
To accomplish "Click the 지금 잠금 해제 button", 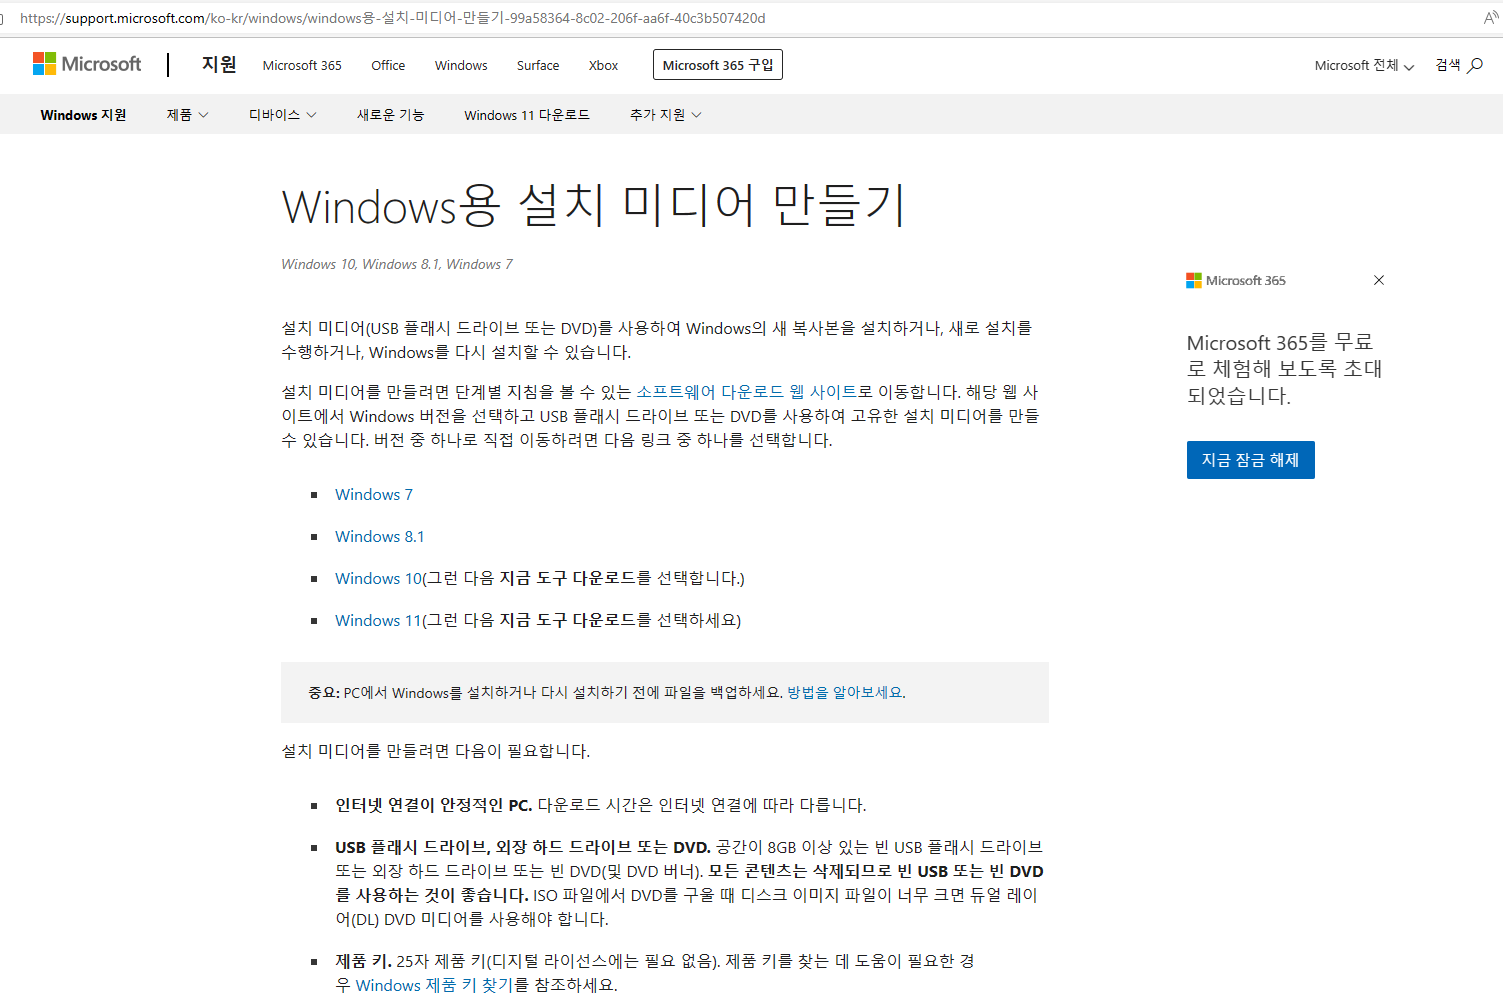I will click(x=1250, y=460).
